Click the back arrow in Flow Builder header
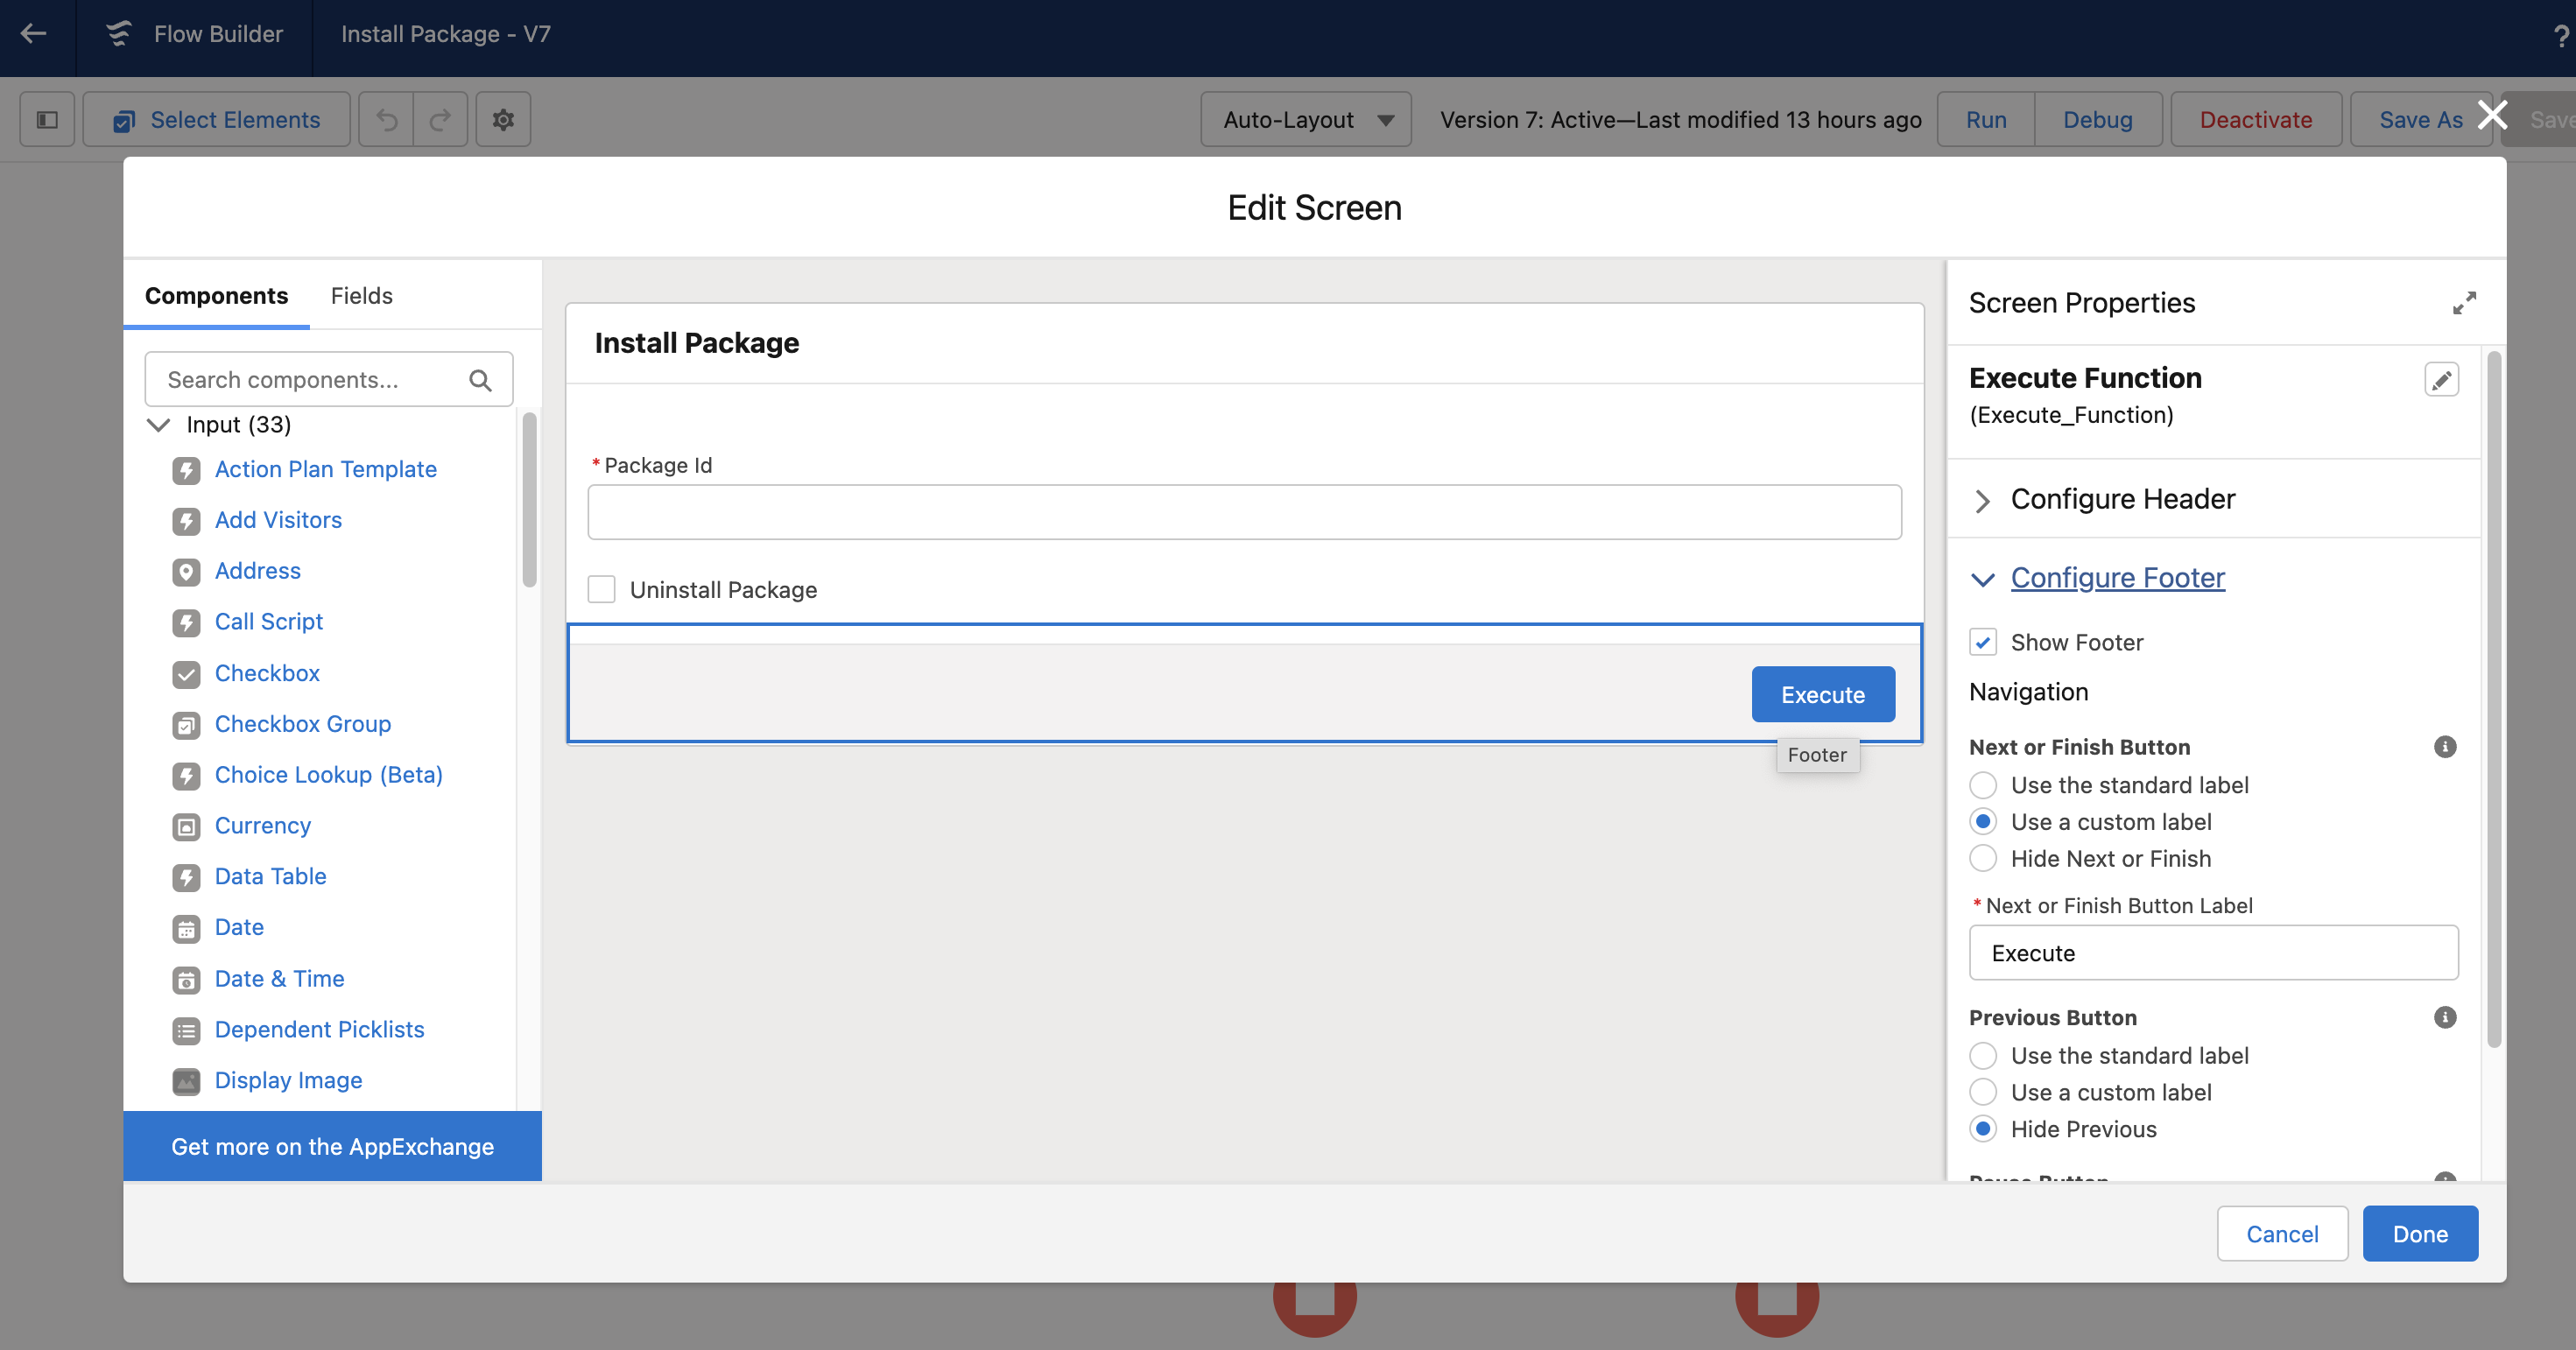Image resolution: width=2576 pixels, height=1350 pixels. pyautogui.click(x=34, y=34)
